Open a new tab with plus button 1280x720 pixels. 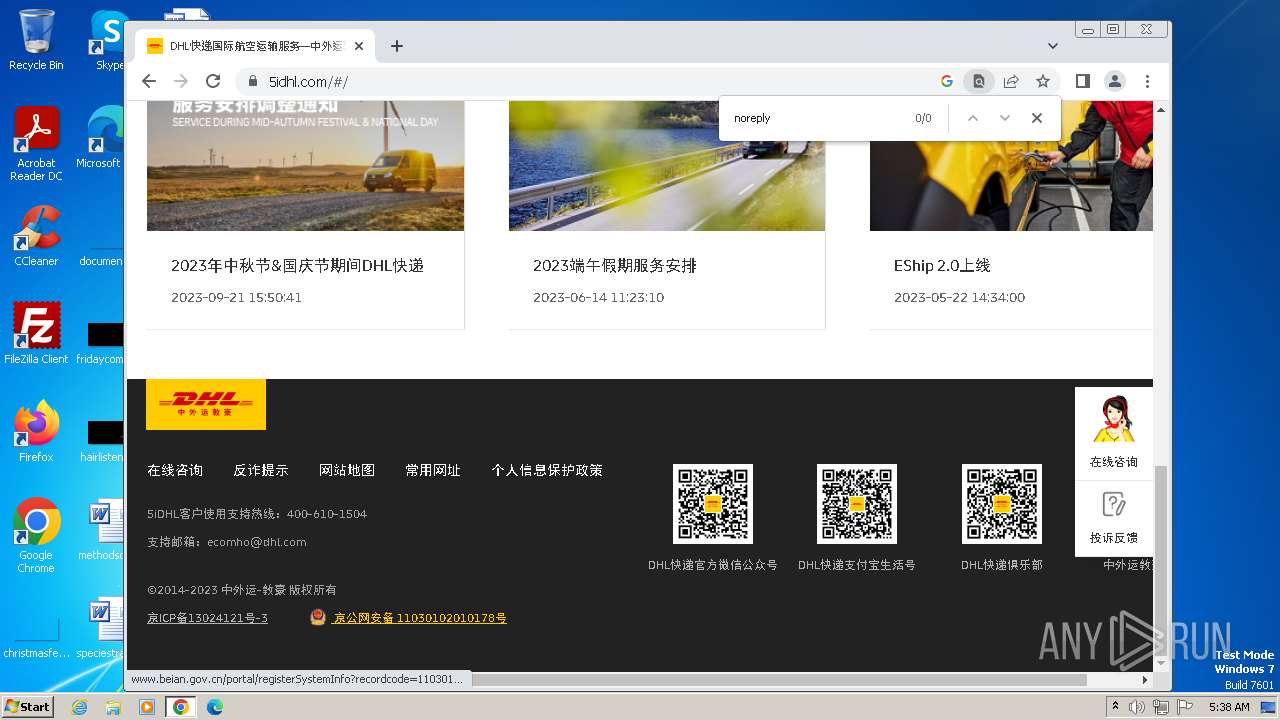click(397, 46)
